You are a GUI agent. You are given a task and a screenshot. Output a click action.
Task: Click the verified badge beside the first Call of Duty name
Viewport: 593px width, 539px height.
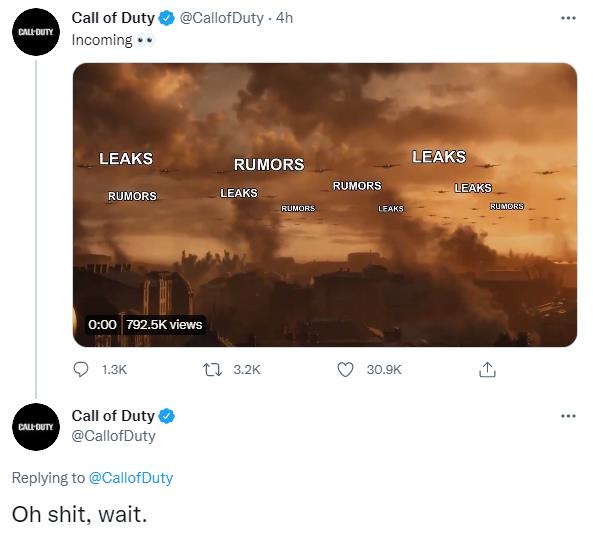pos(166,18)
